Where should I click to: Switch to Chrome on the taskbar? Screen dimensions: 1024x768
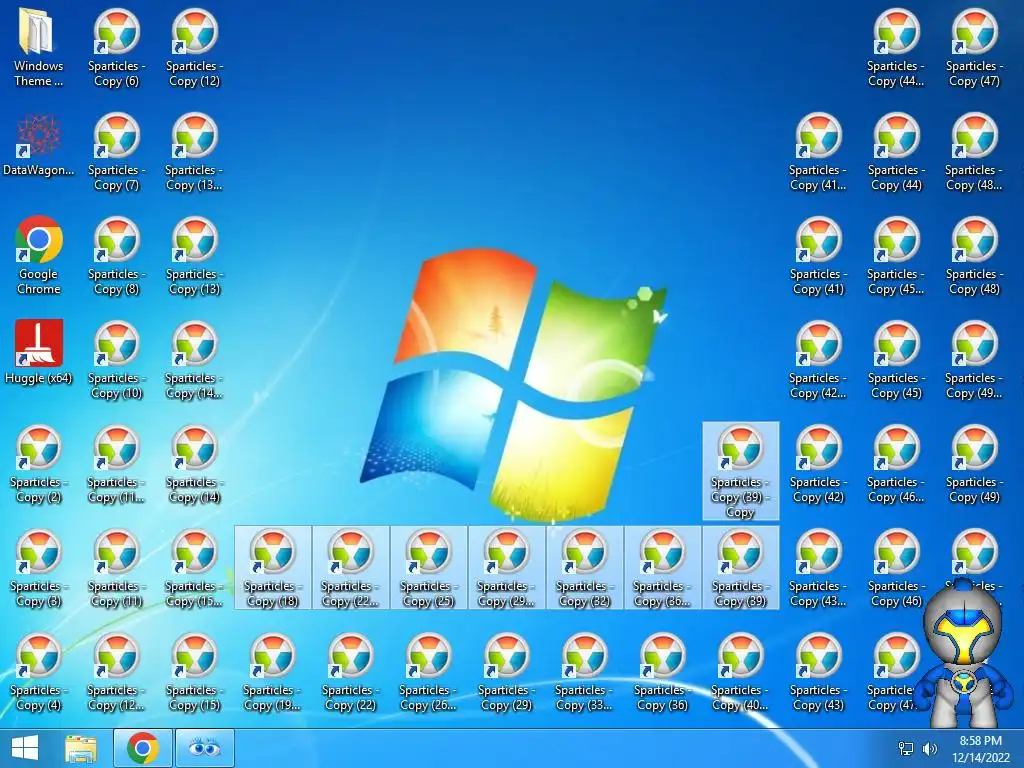(x=143, y=748)
